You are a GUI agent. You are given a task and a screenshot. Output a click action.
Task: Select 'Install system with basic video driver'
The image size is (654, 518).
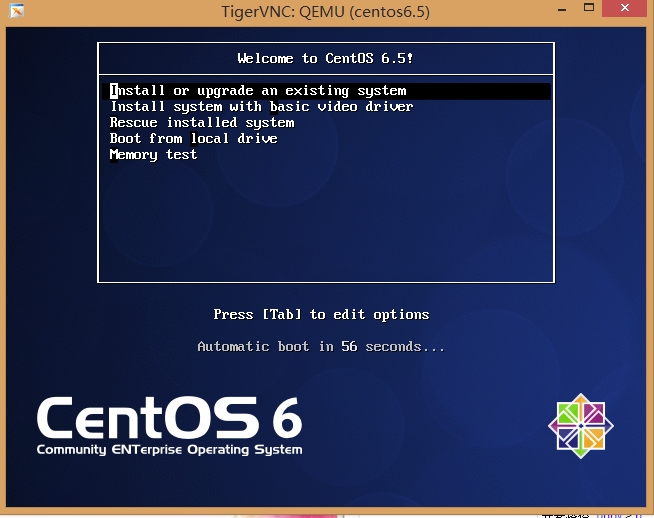click(262, 107)
